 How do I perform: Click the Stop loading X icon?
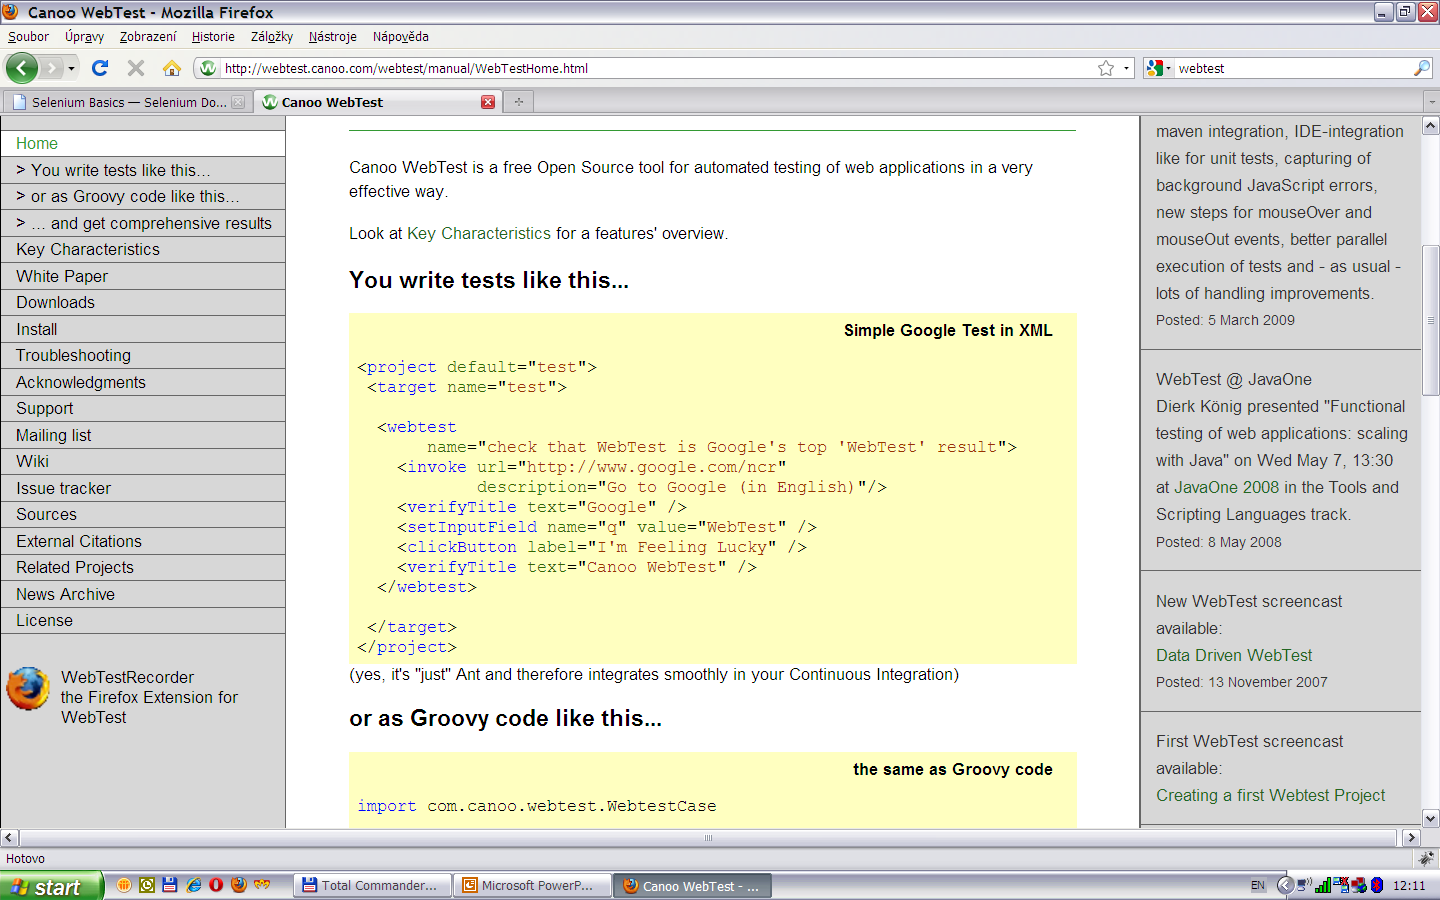136,68
